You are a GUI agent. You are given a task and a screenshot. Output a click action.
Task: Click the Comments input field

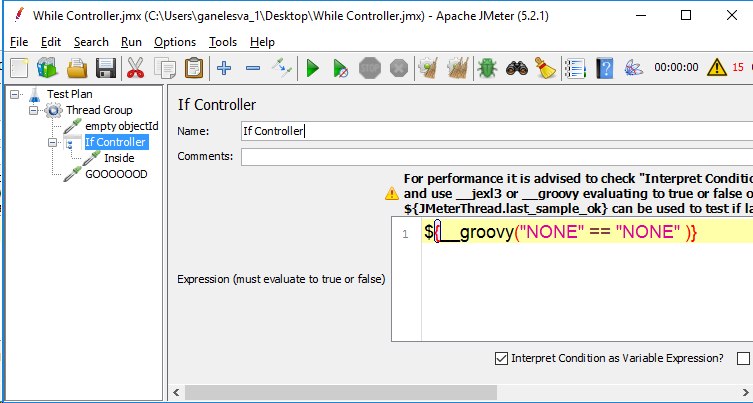tap(497, 157)
